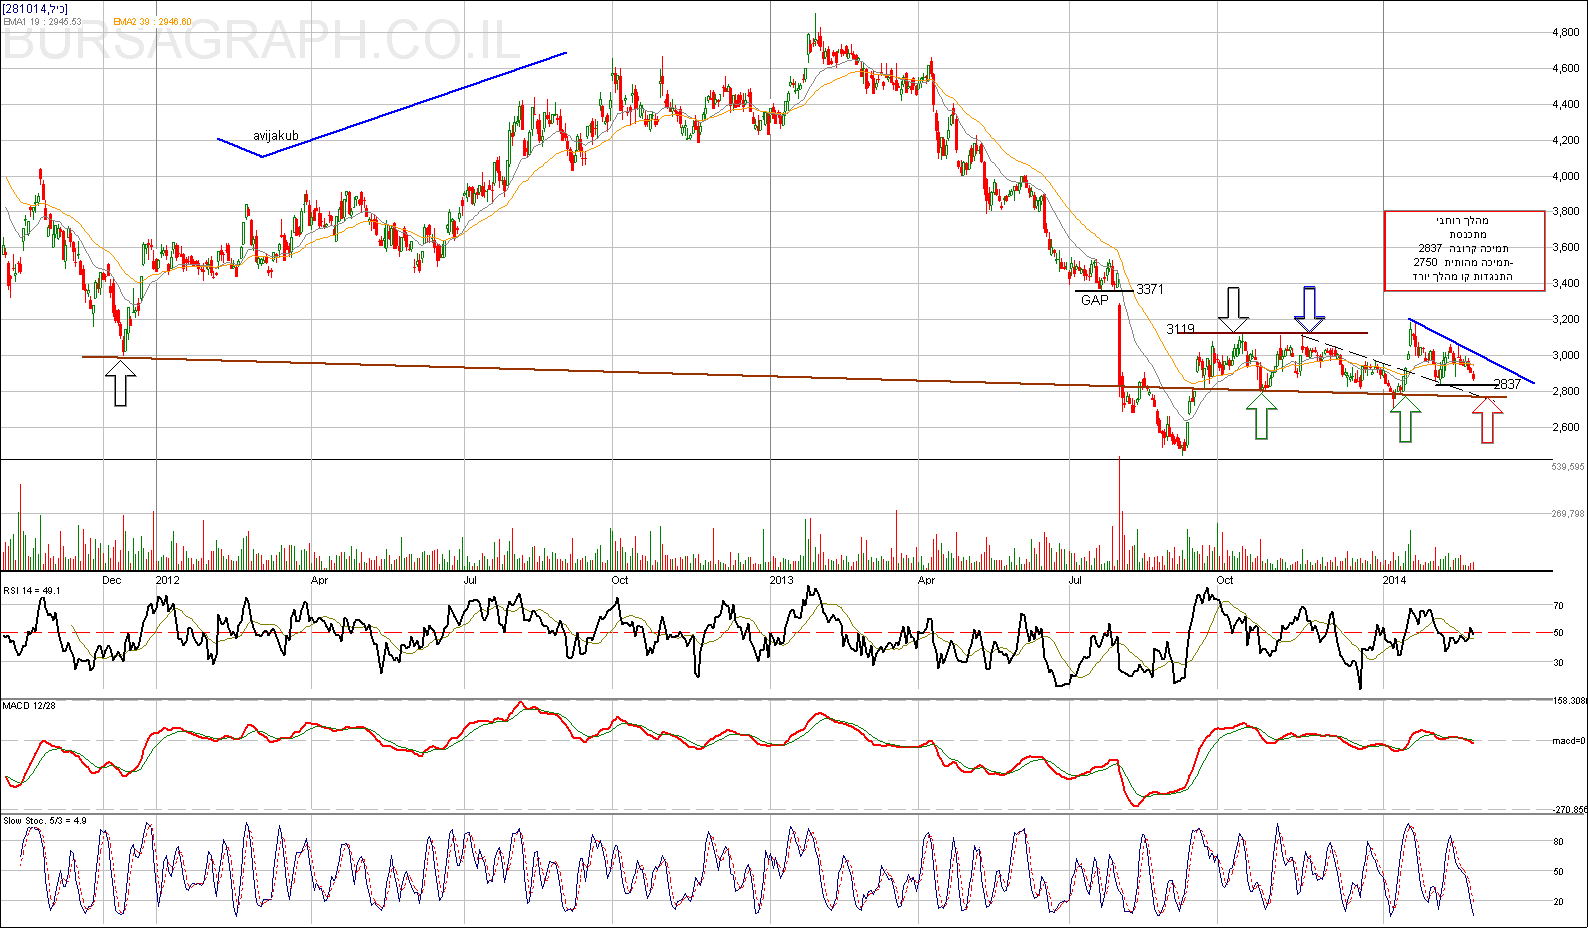Image resolution: width=1588 pixels, height=928 pixels.
Task: Click the 3119 resistance level label
Action: pyautogui.click(x=1180, y=329)
